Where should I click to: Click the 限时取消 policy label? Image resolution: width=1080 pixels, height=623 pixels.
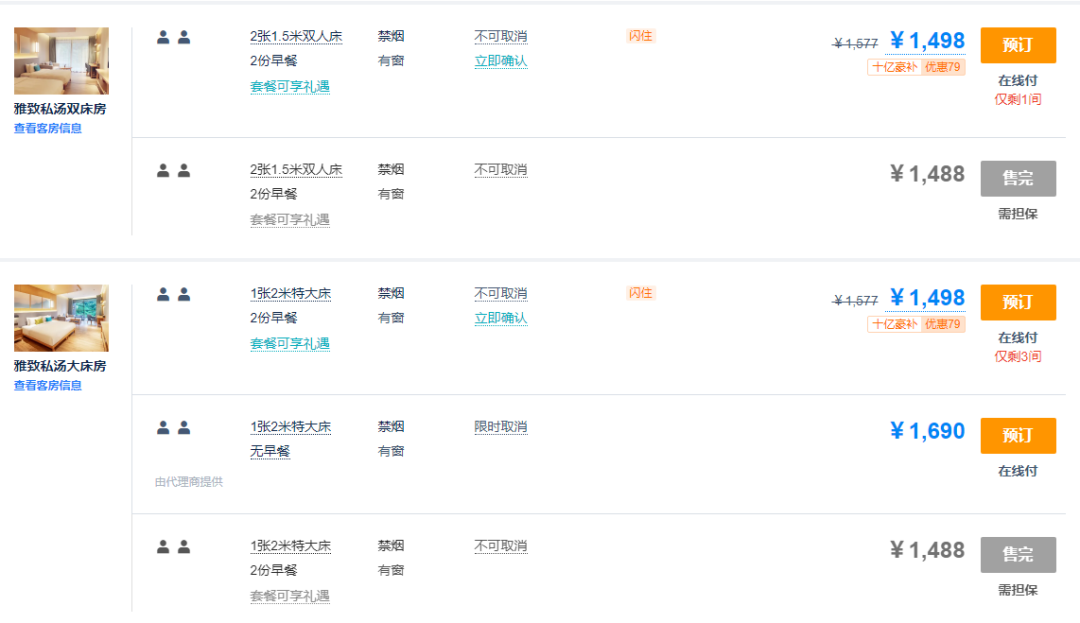coord(501,427)
